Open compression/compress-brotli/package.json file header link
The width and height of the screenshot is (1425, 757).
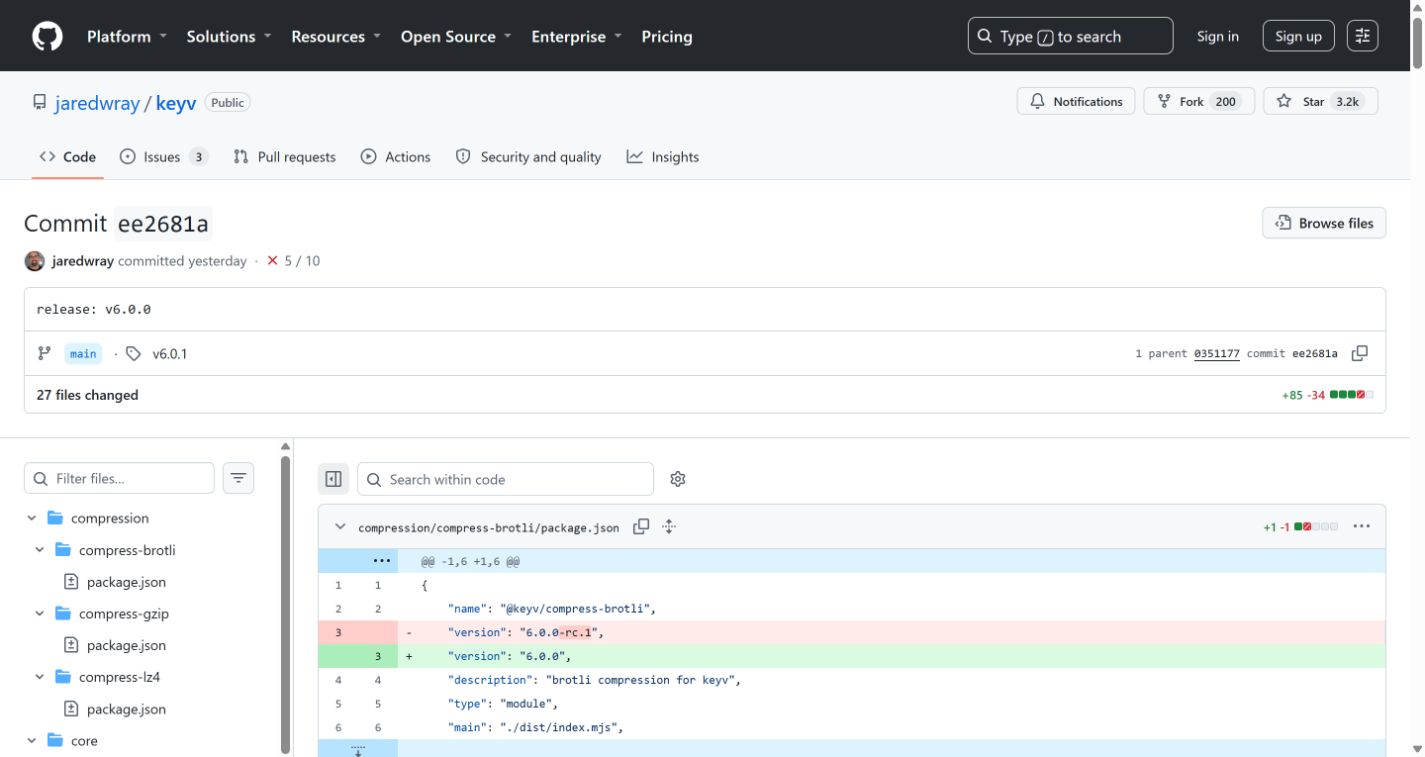(489, 527)
